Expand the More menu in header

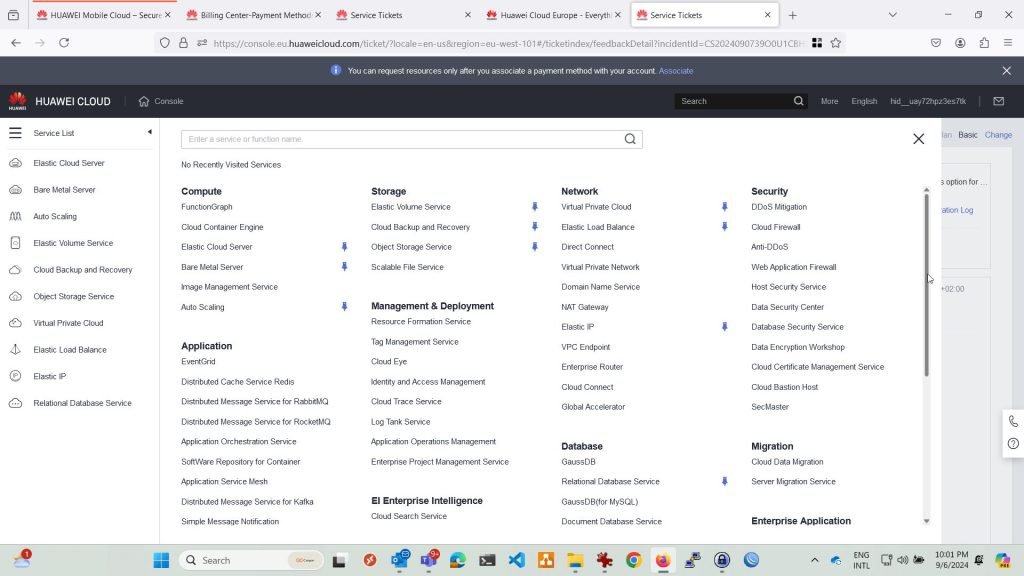tap(829, 101)
